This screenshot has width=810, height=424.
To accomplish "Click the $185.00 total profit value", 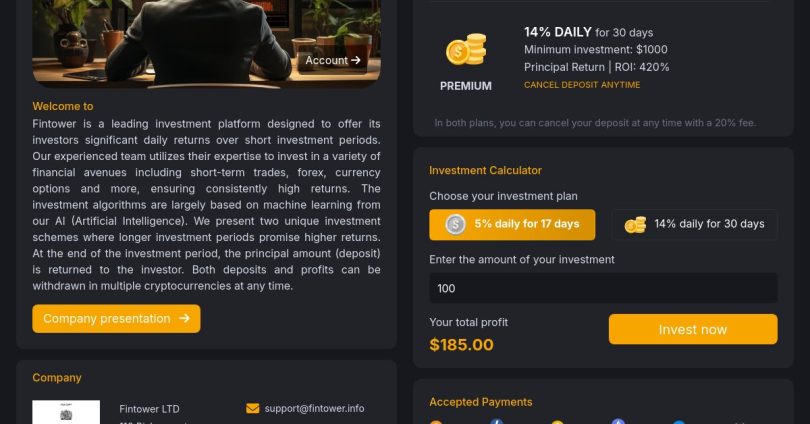I will 461,345.
